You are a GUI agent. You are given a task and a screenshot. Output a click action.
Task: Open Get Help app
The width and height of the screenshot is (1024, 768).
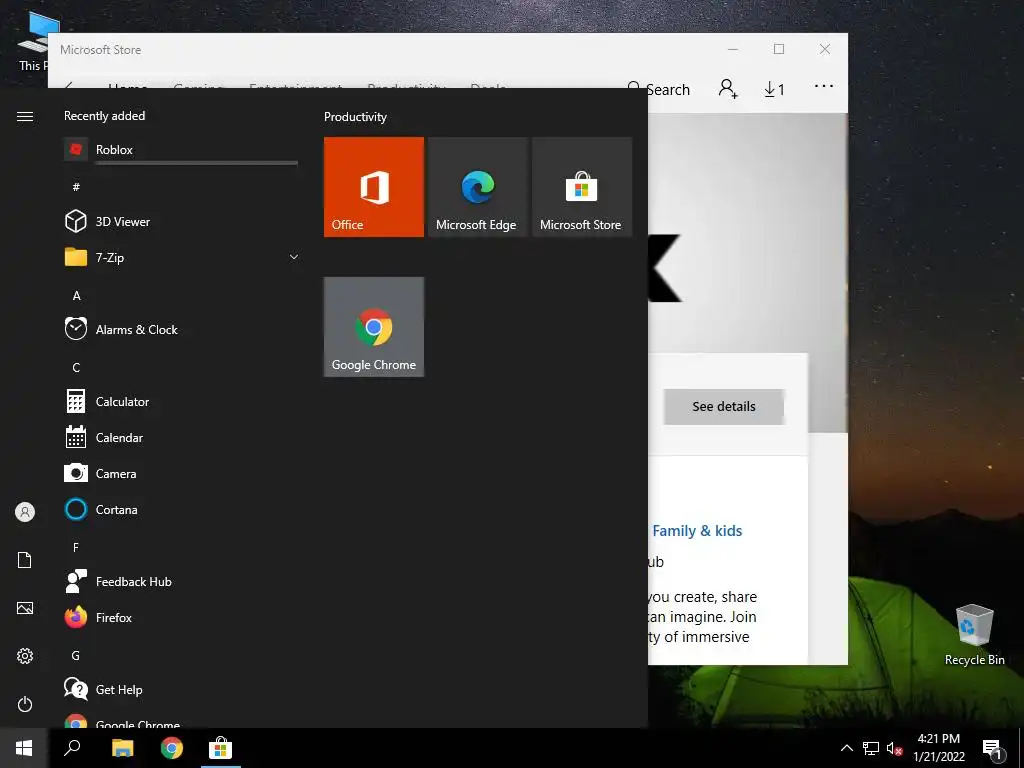tap(181, 690)
